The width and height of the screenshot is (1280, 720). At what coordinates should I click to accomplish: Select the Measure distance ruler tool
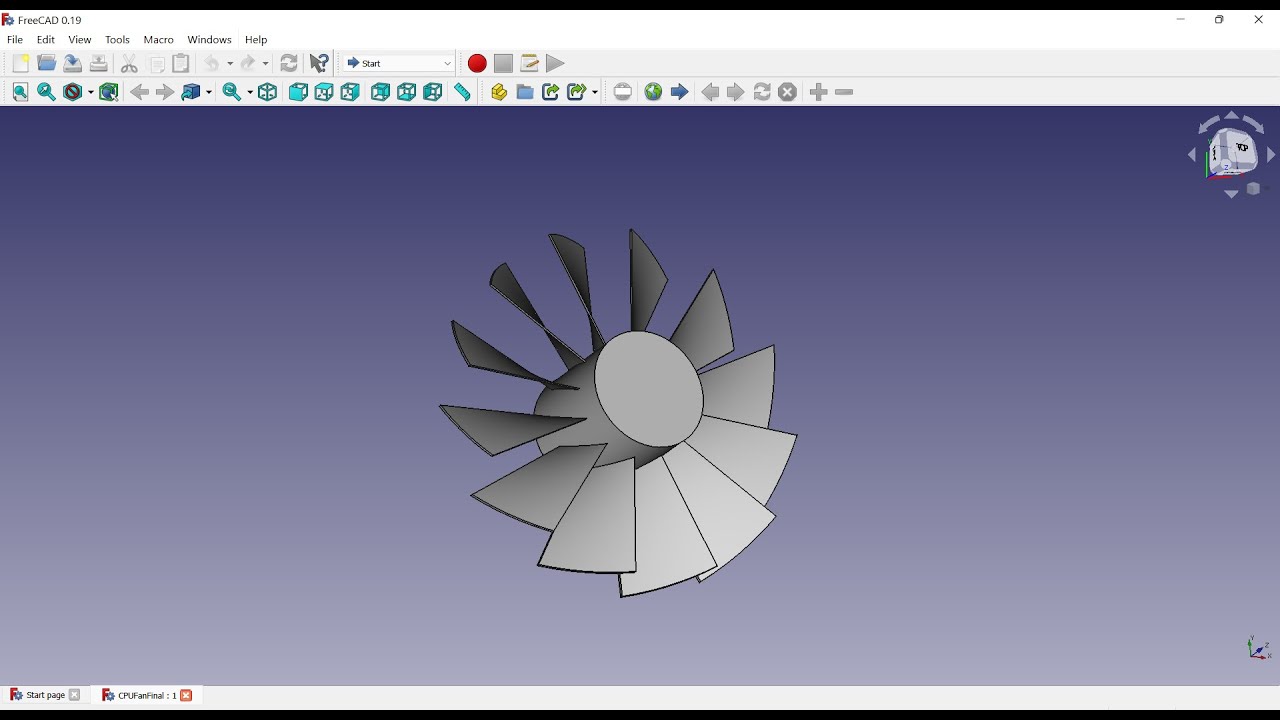point(462,92)
